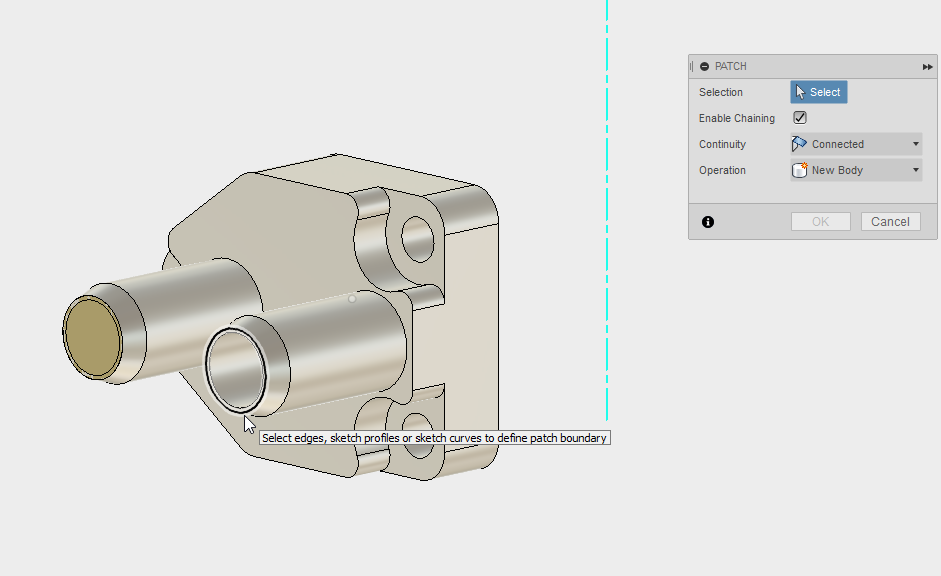The height and width of the screenshot is (576, 941).
Task: Click the New Body combo box
Action: point(855,170)
